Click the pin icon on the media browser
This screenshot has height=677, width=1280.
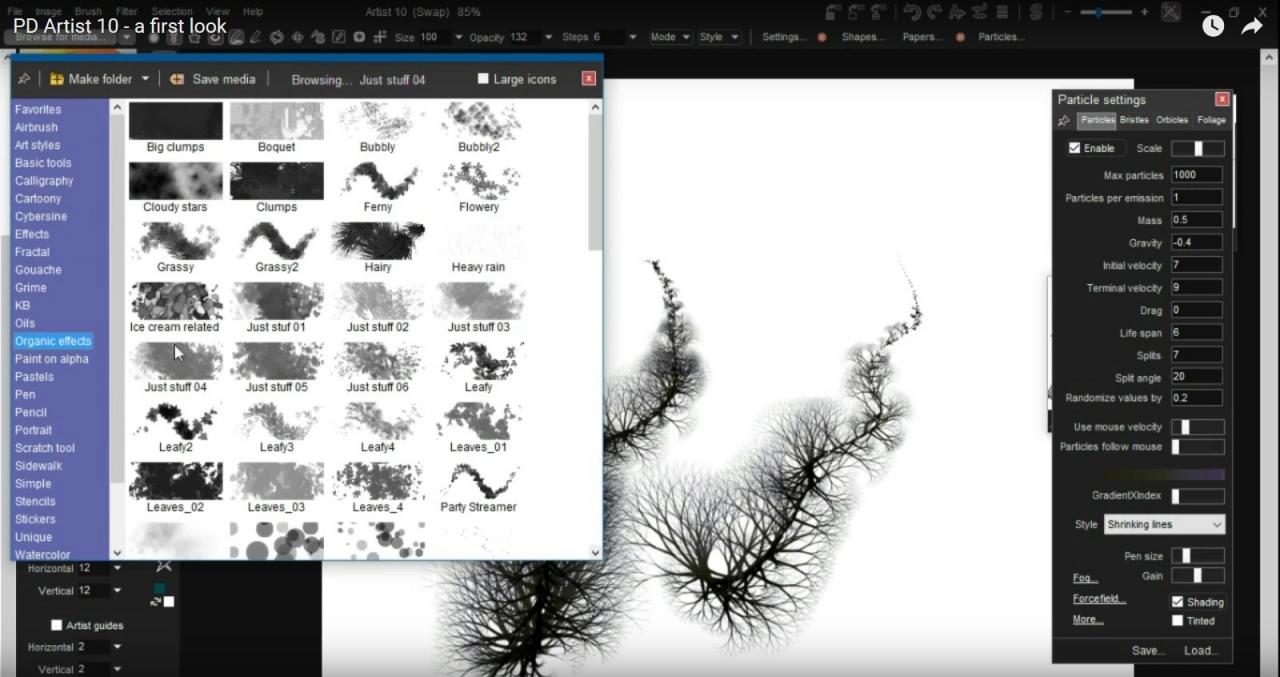click(24, 78)
